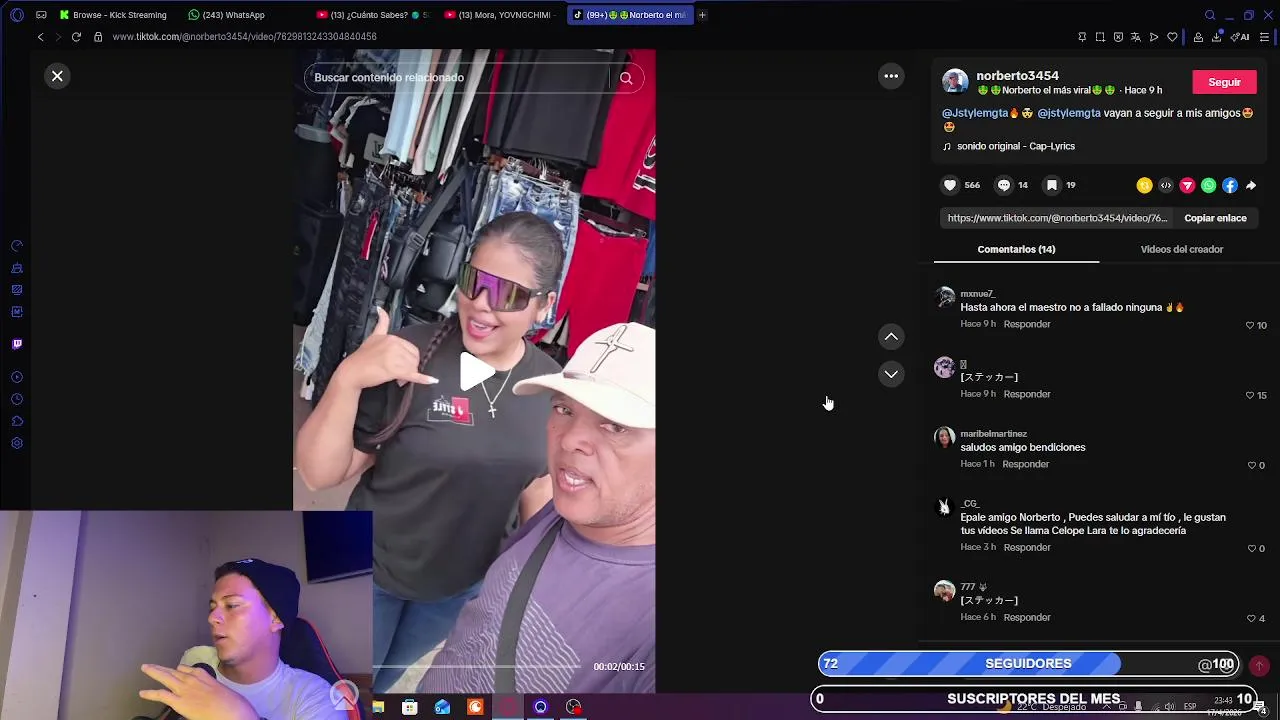Copy video link with Copiar enlace

[1215, 218]
